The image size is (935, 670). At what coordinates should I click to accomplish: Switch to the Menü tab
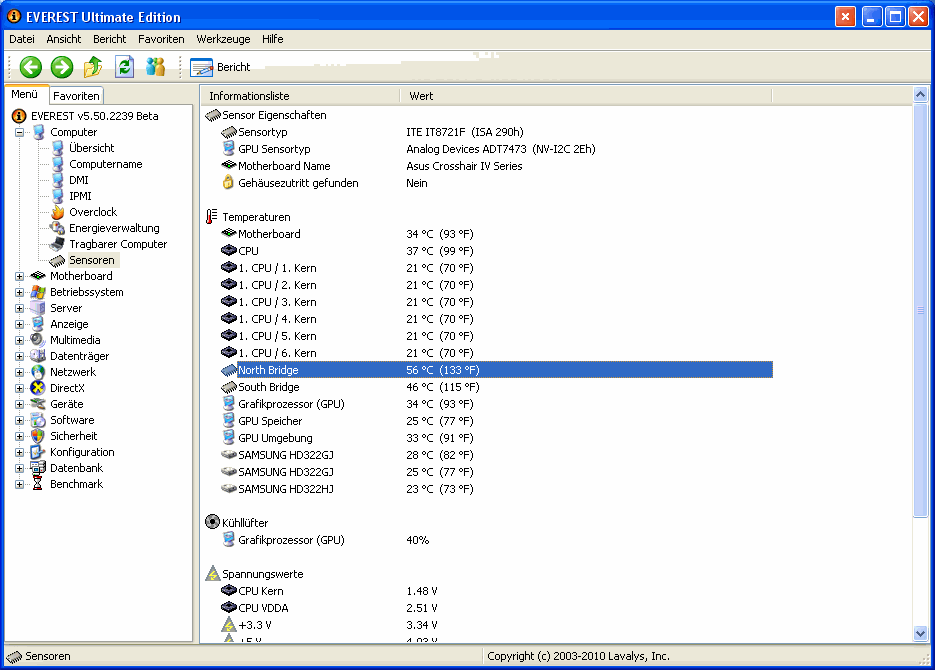[x=24, y=94]
